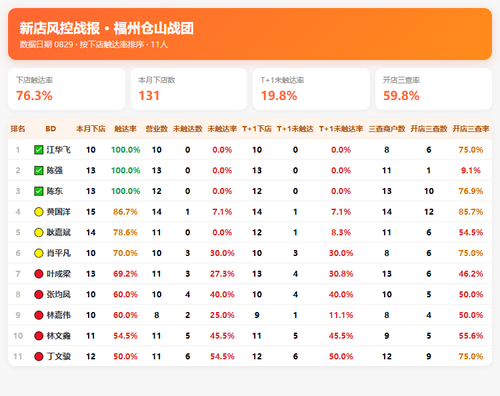Click the T+1下店 column header
Screen dimensions: 500x396
click(257, 129)
